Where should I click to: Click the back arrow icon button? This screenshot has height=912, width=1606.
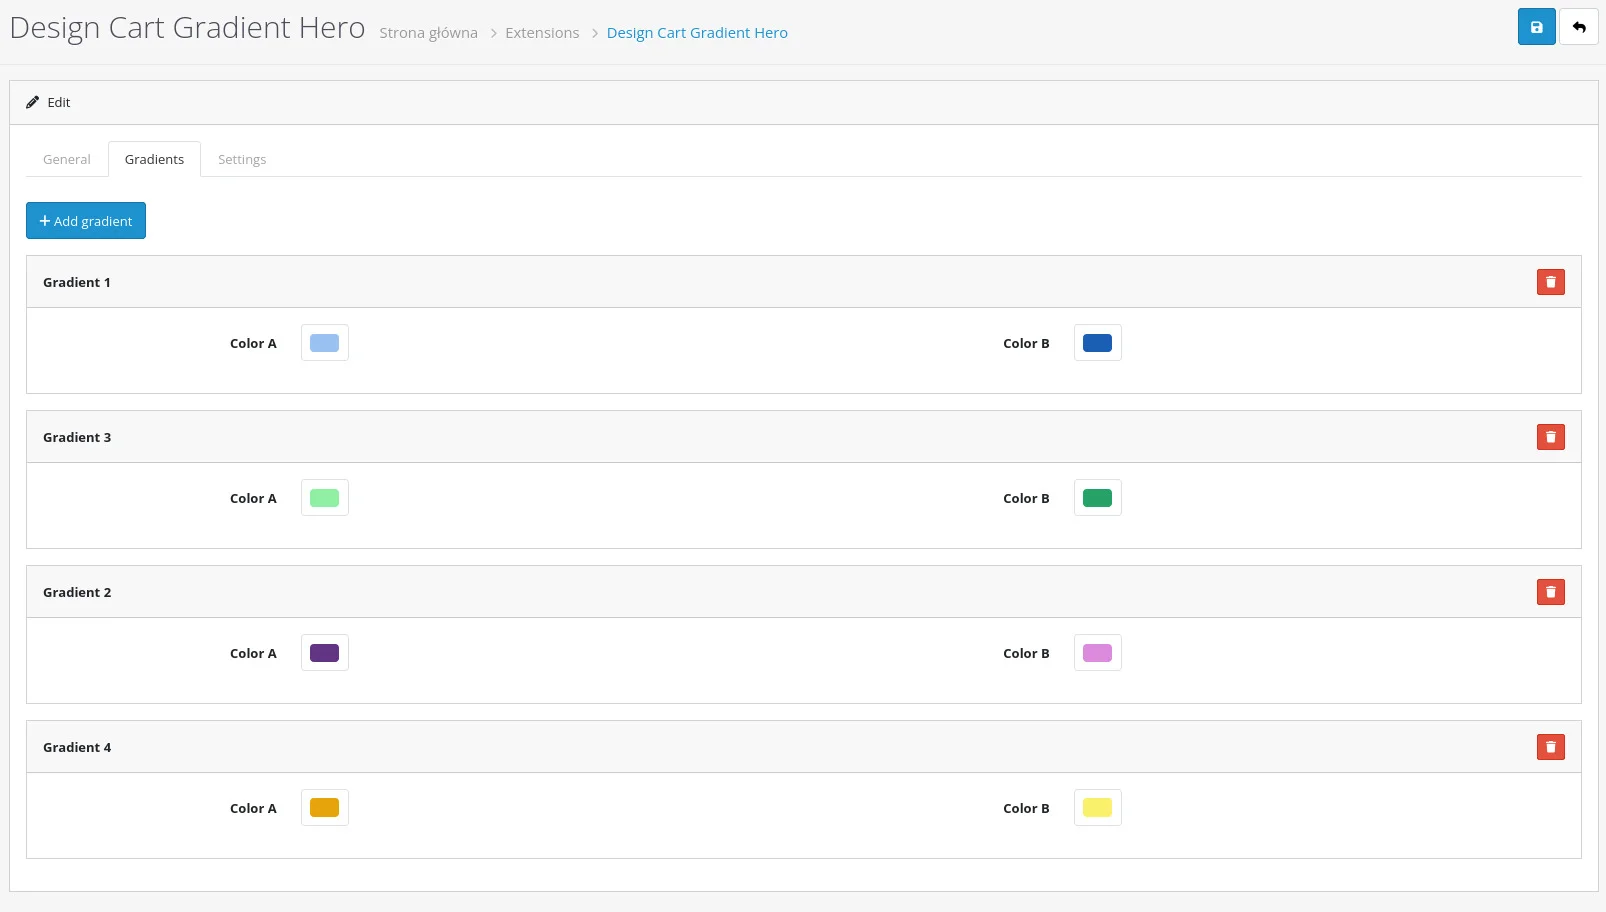1579,27
